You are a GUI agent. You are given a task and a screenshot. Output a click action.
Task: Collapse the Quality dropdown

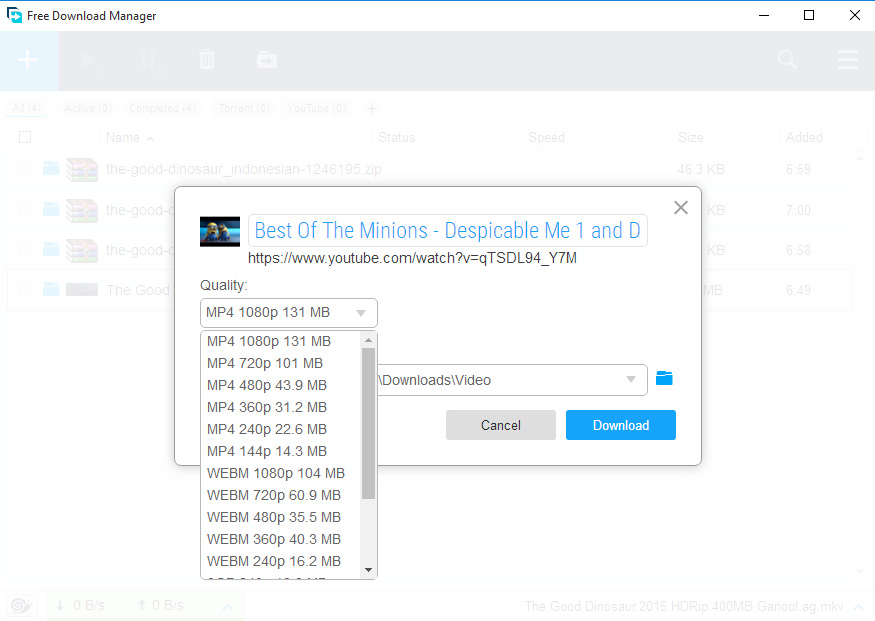tap(363, 313)
